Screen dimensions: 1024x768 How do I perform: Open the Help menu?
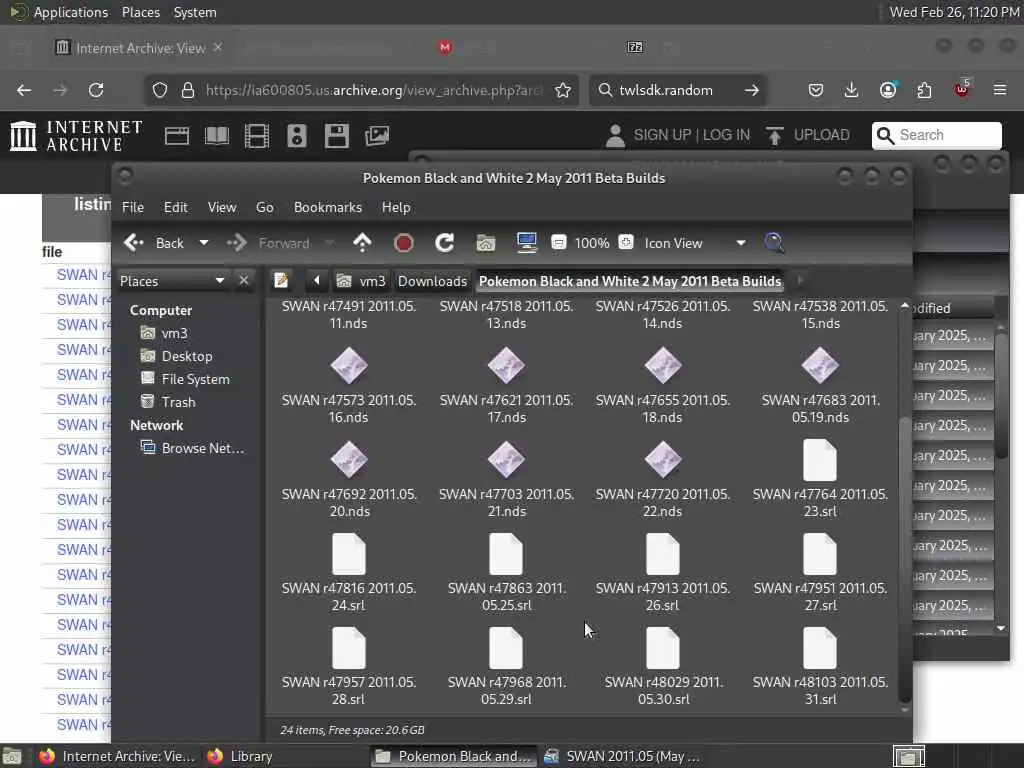396,207
